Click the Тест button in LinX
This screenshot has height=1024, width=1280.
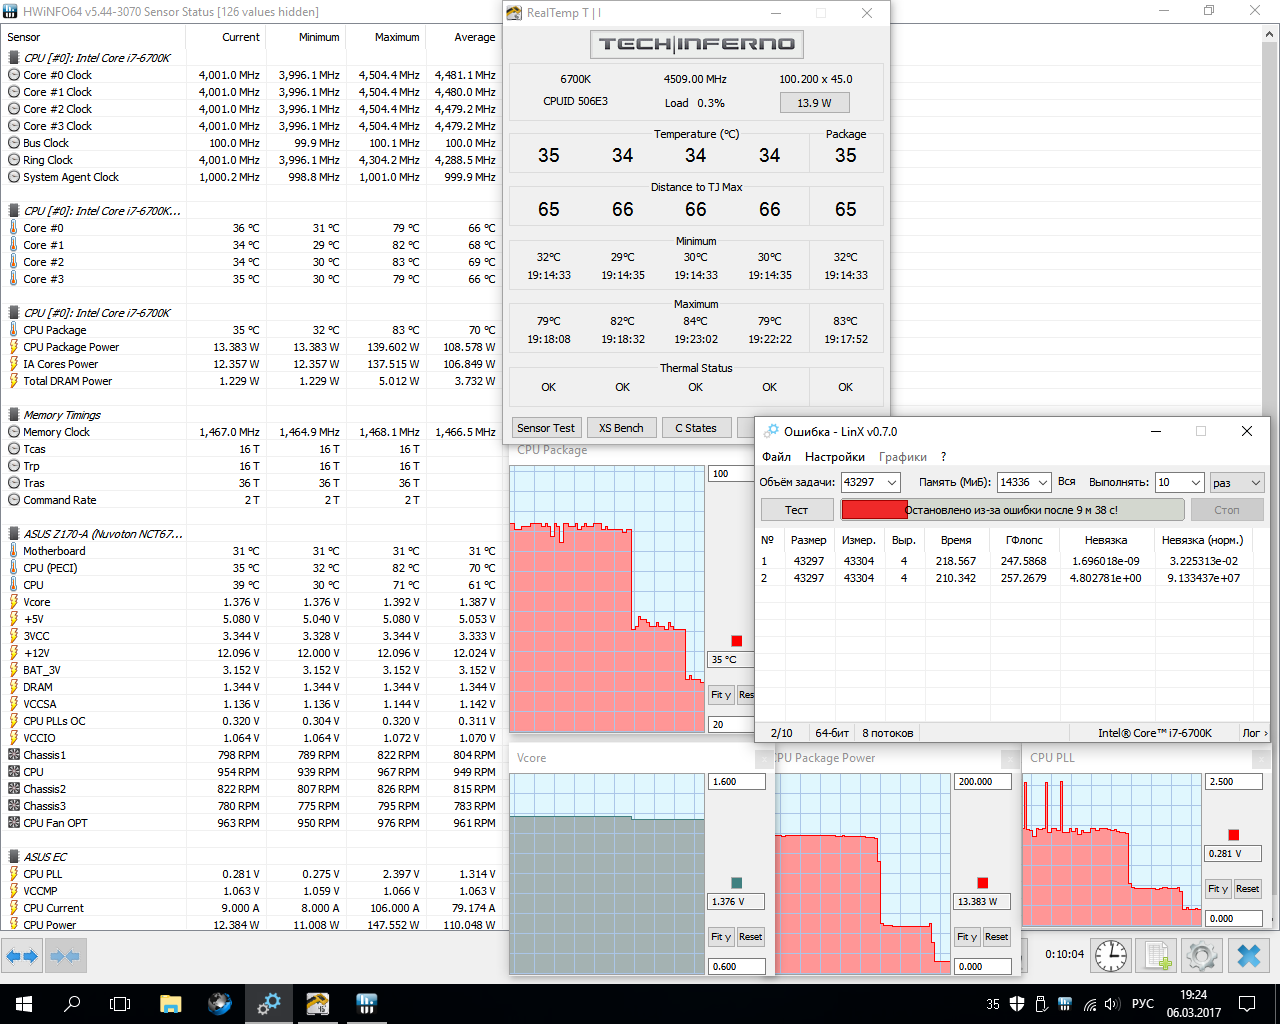click(796, 510)
